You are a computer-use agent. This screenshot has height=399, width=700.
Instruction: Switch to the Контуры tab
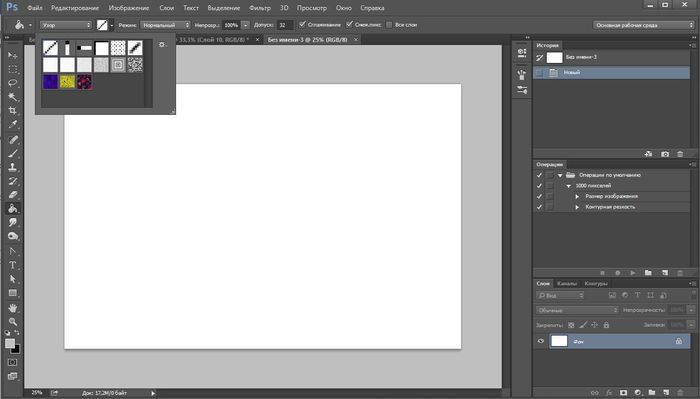pos(596,283)
